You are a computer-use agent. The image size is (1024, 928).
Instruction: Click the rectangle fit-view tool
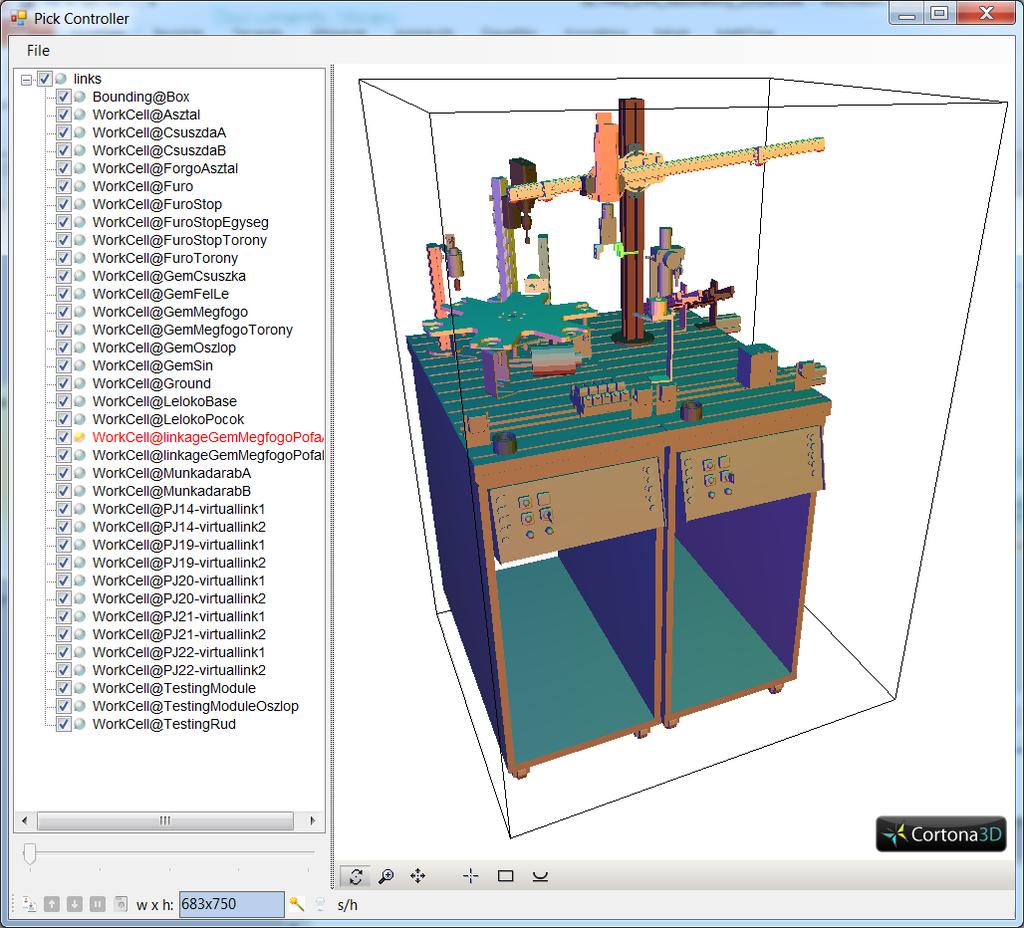pos(505,876)
